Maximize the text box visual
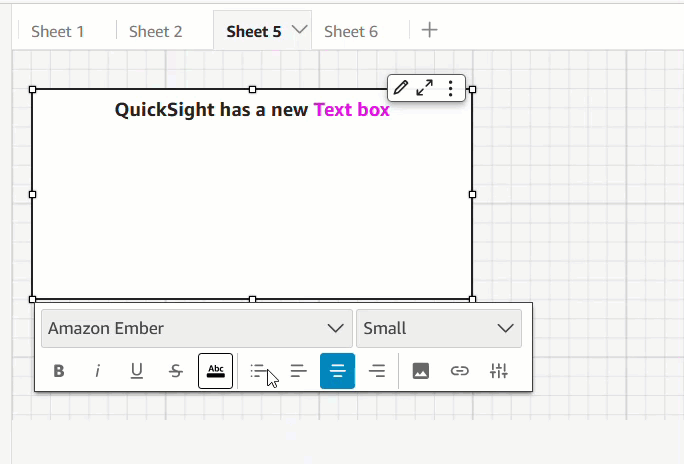Image resolution: width=684 pixels, height=464 pixels. pyautogui.click(x=424, y=88)
